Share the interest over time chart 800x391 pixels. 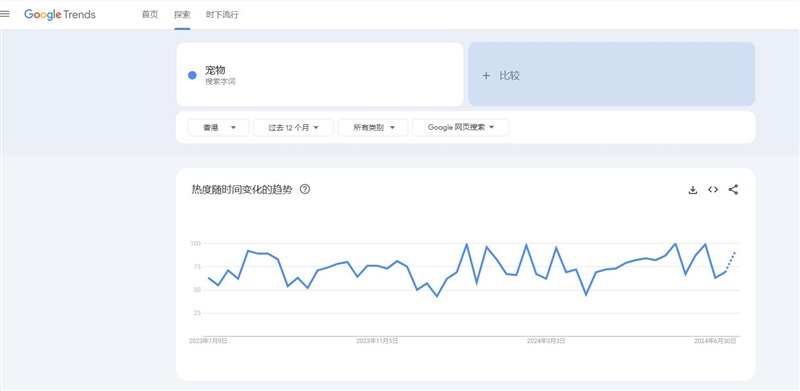click(x=733, y=190)
